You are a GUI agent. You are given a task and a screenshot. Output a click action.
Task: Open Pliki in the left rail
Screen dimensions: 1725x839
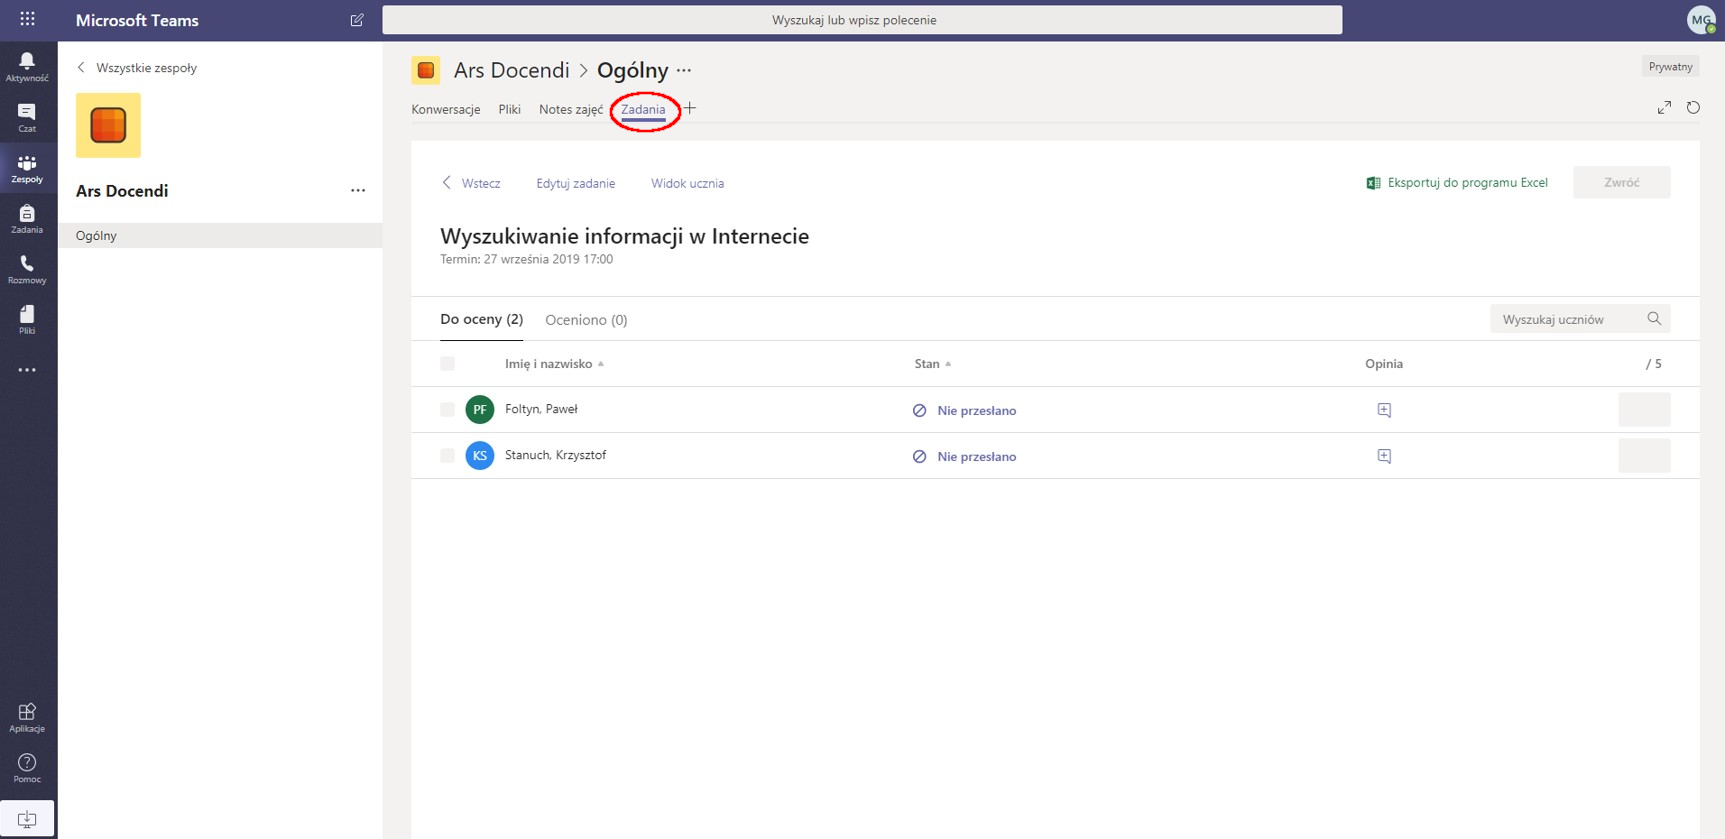[x=27, y=320]
